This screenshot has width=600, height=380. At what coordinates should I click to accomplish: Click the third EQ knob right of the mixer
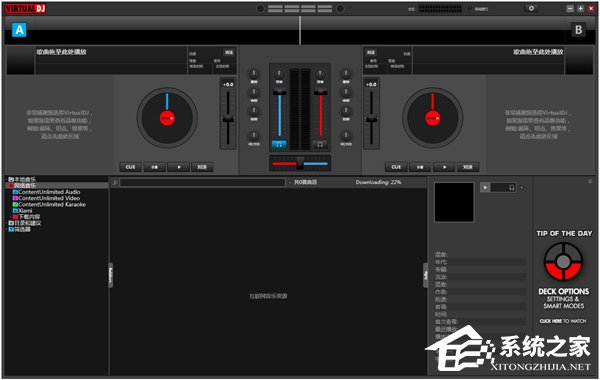click(346, 111)
